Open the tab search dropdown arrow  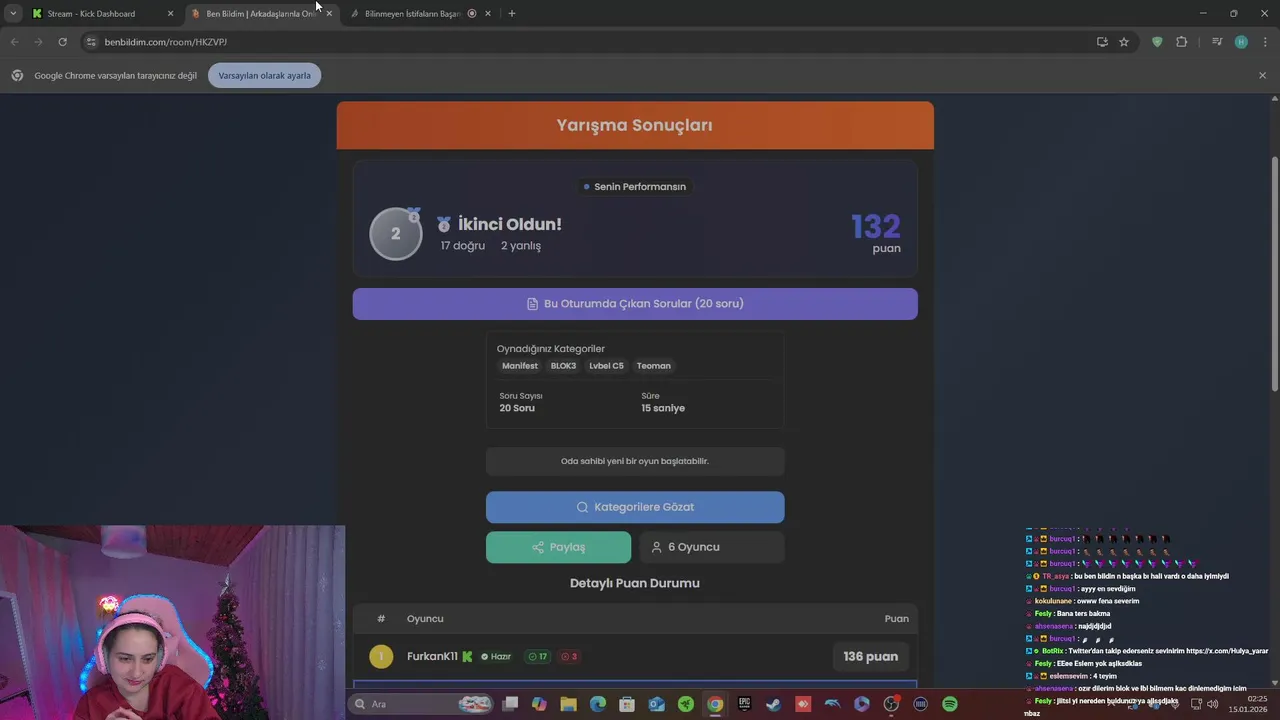12,14
